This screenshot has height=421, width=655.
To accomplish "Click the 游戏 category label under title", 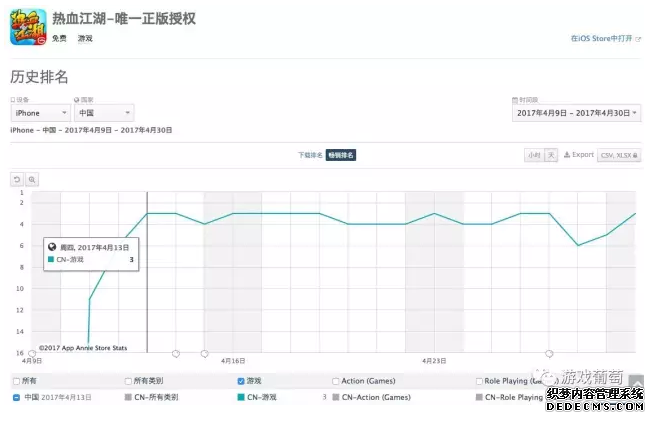I will click(85, 38).
